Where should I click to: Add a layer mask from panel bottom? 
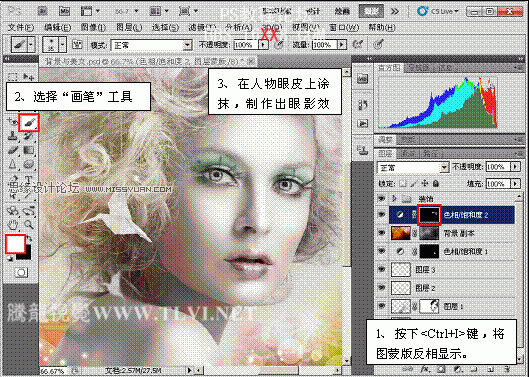pos(441,369)
